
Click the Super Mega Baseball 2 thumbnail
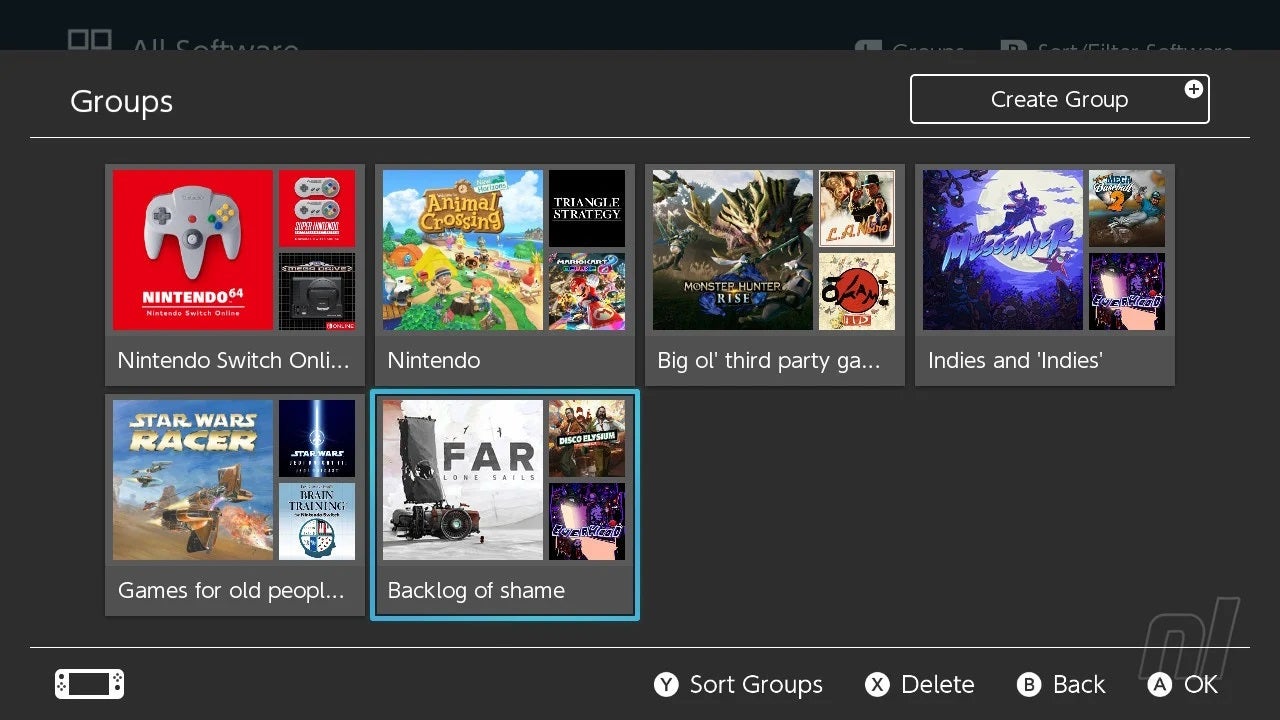(x=1127, y=208)
